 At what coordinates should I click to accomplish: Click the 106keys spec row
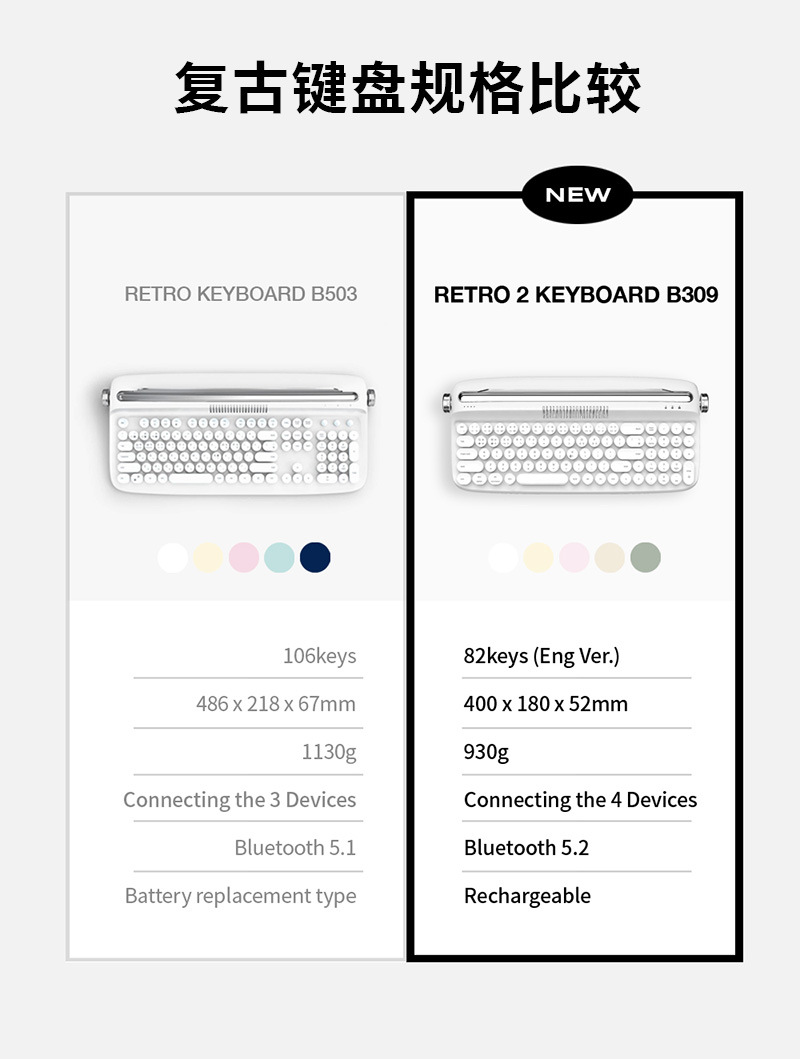point(319,656)
